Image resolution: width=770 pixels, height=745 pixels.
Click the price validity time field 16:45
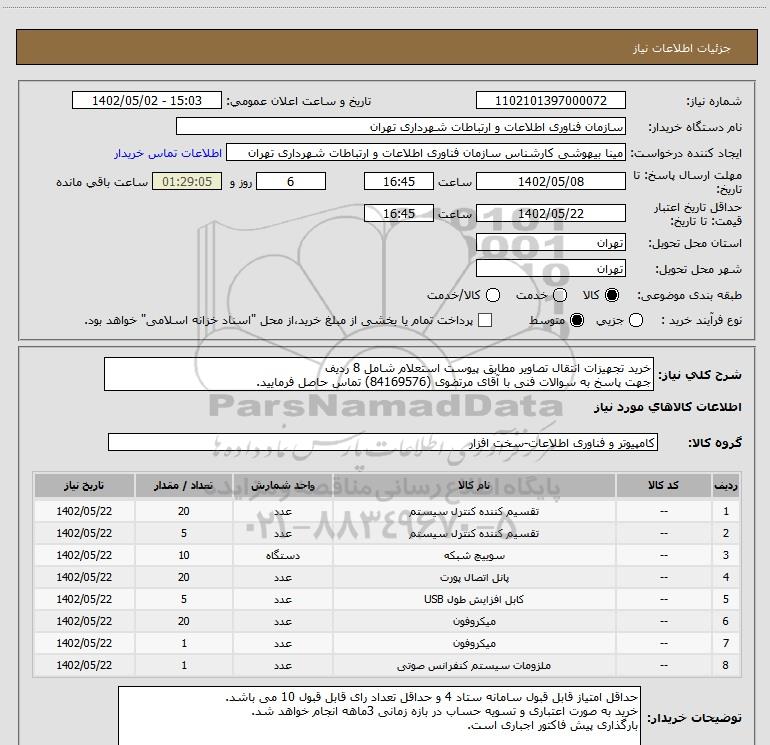coord(399,214)
